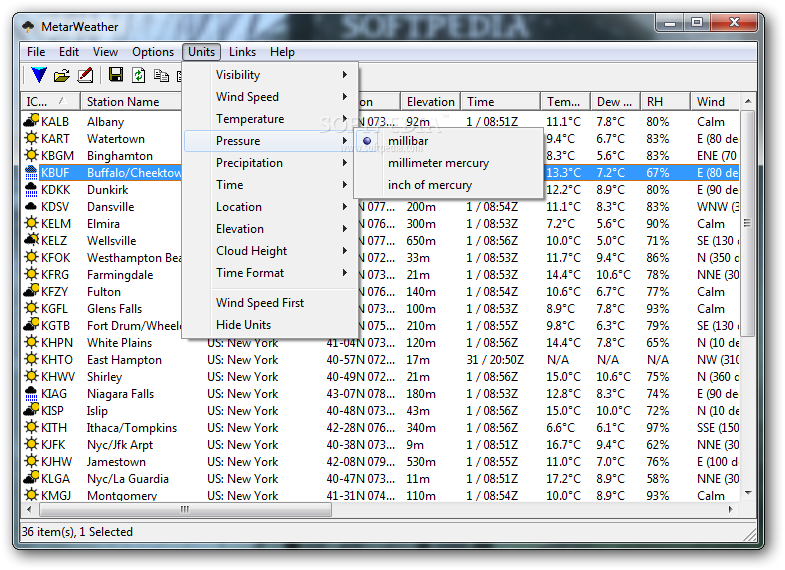The image size is (785, 570).
Task: Expand the Visibility submenu
Action: pos(270,75)
